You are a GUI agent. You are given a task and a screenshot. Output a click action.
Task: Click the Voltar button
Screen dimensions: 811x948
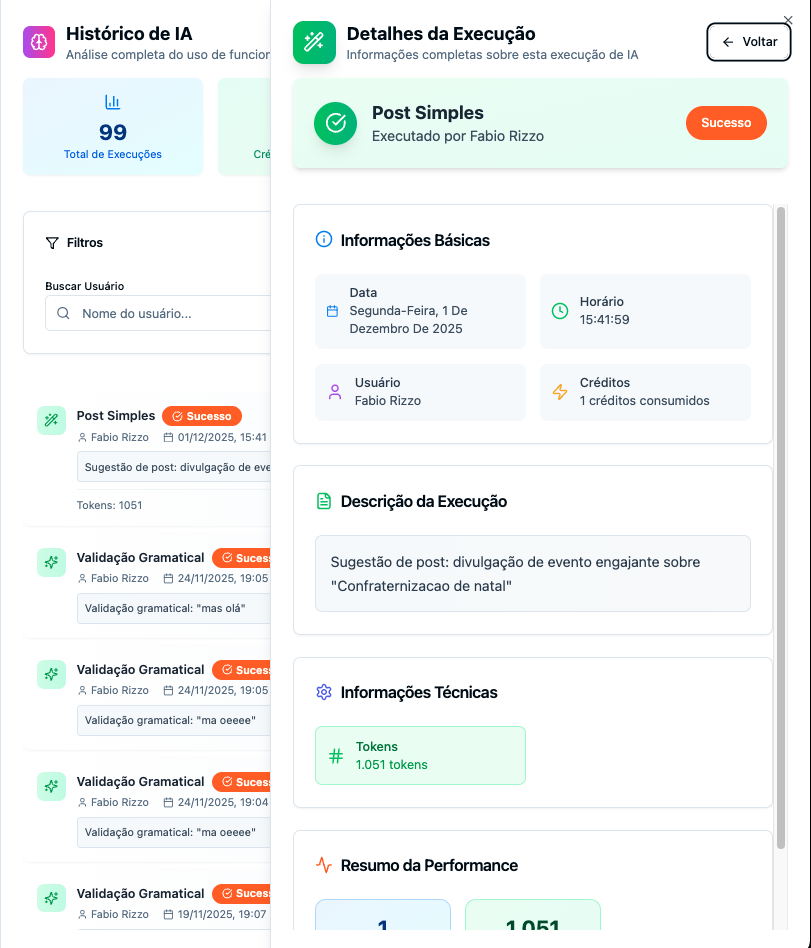pyautogui.click(x=749, y=42)
